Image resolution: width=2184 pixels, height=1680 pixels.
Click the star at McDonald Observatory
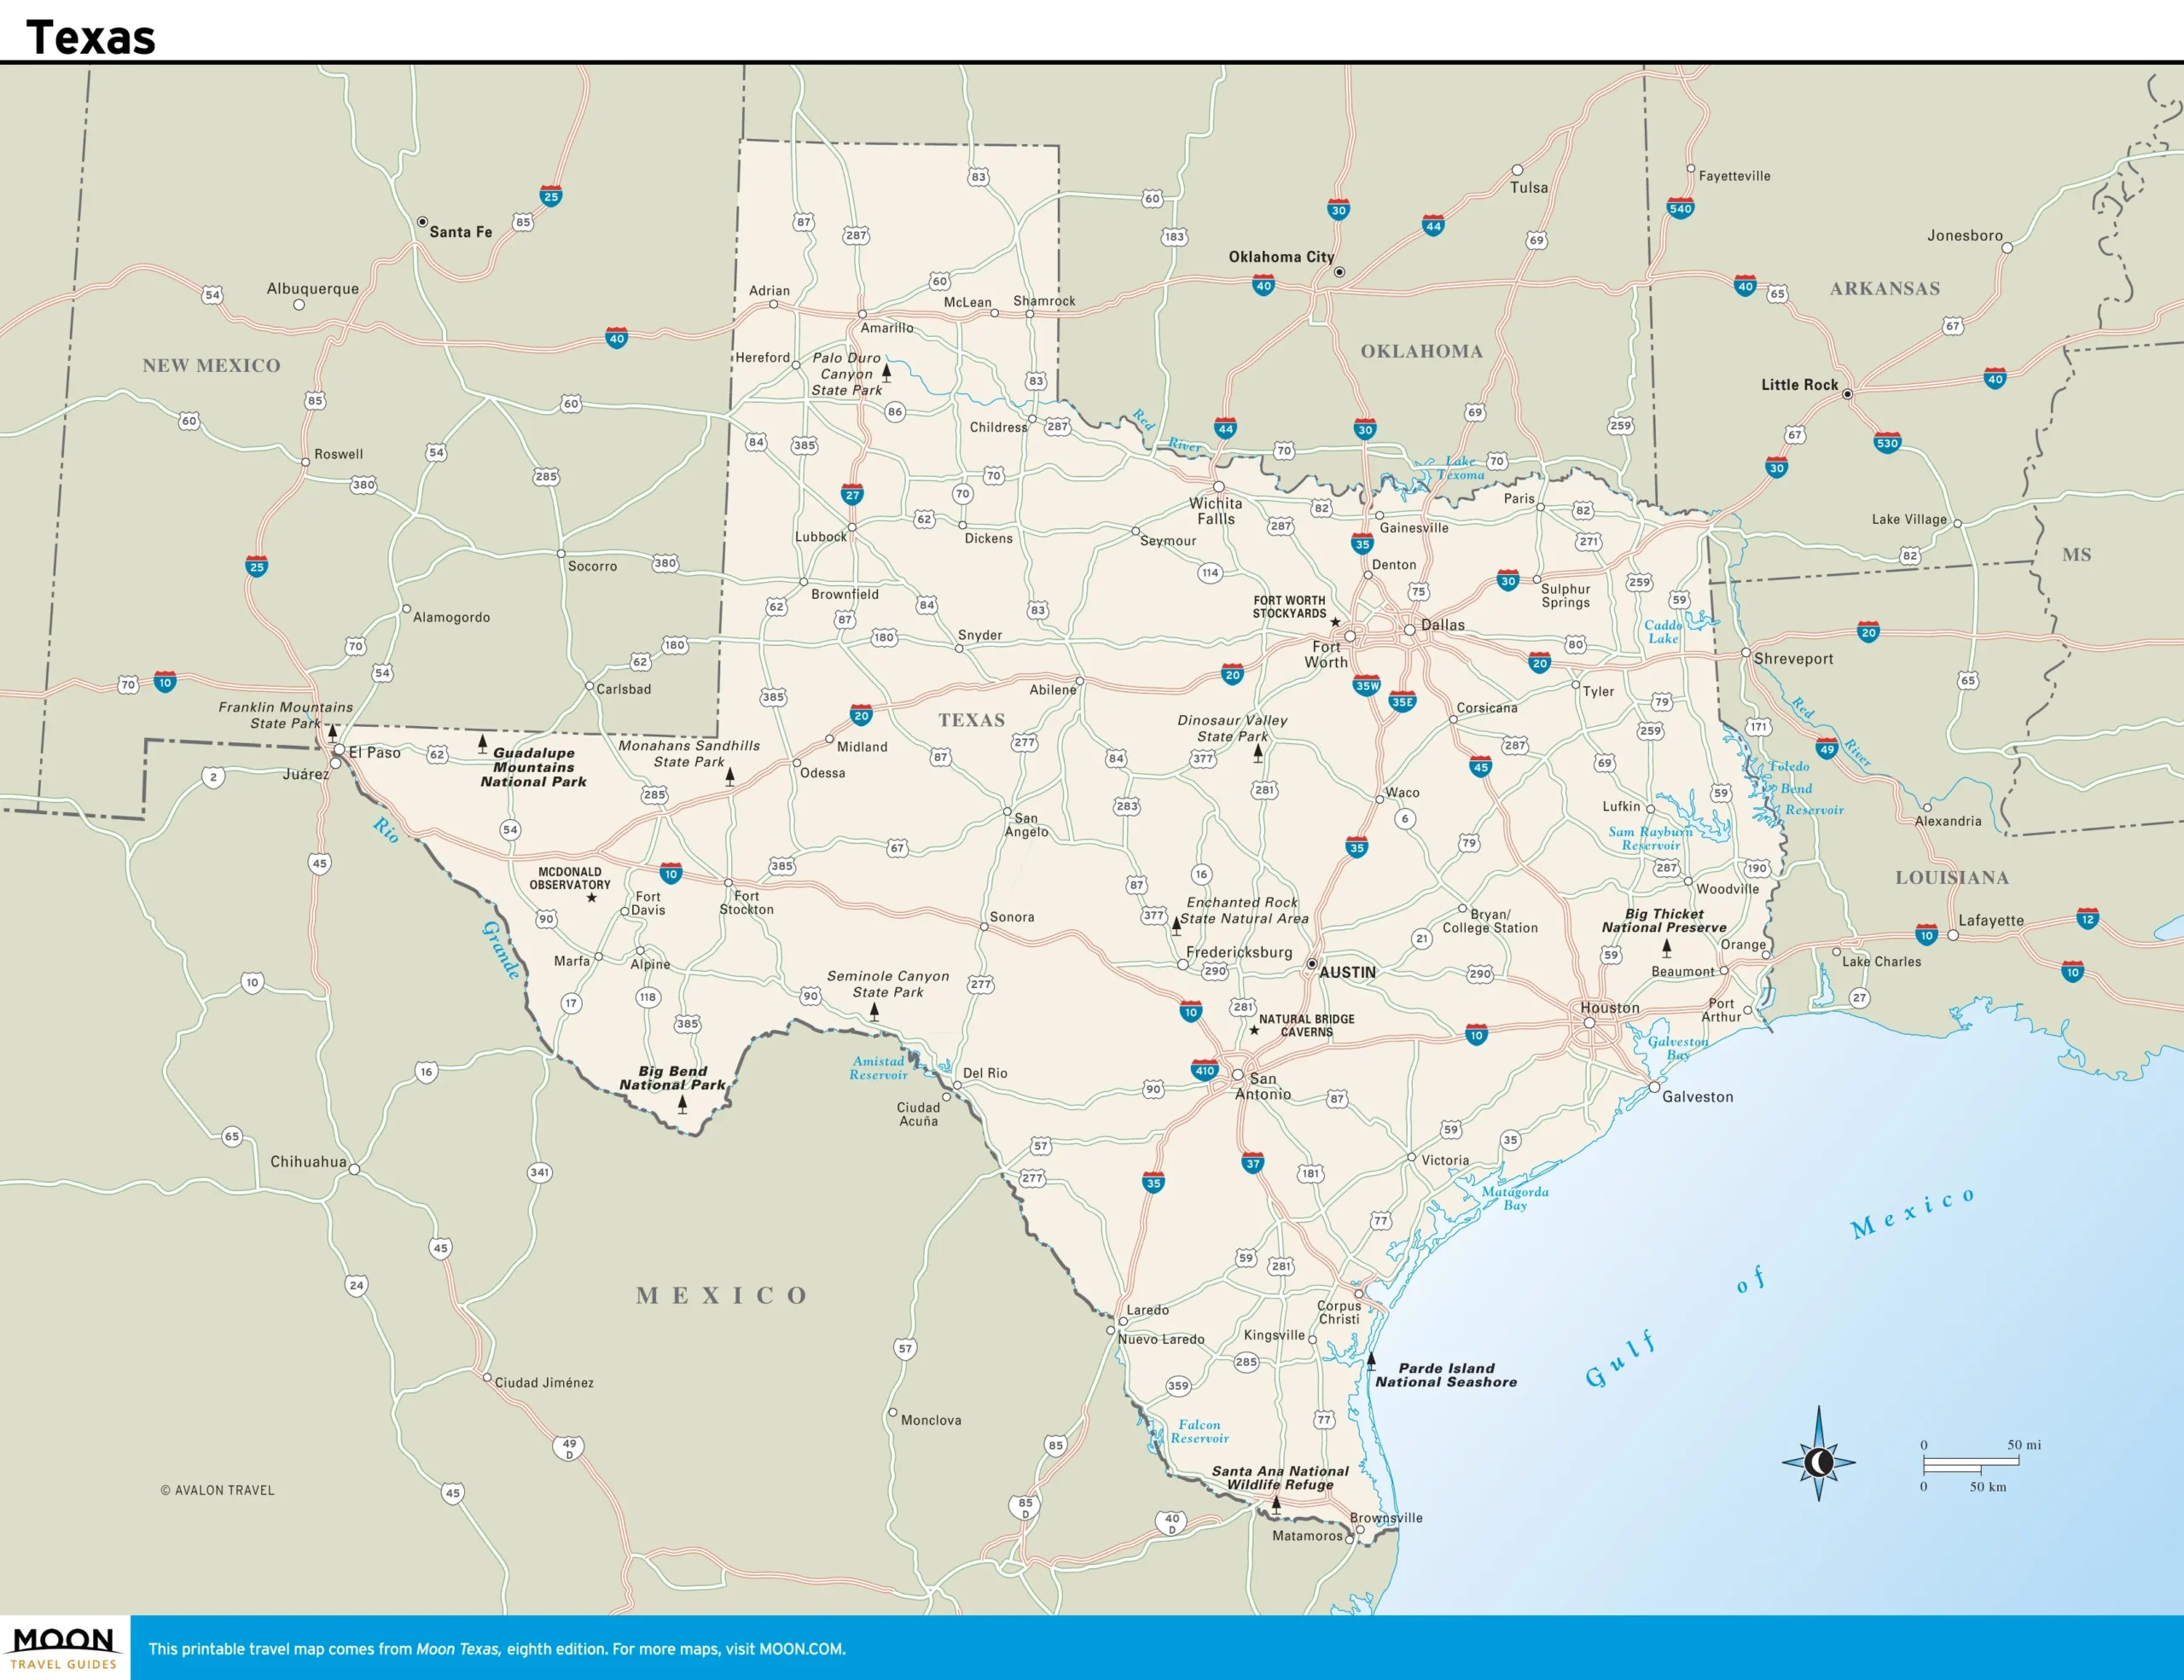[x=590, y=898]
